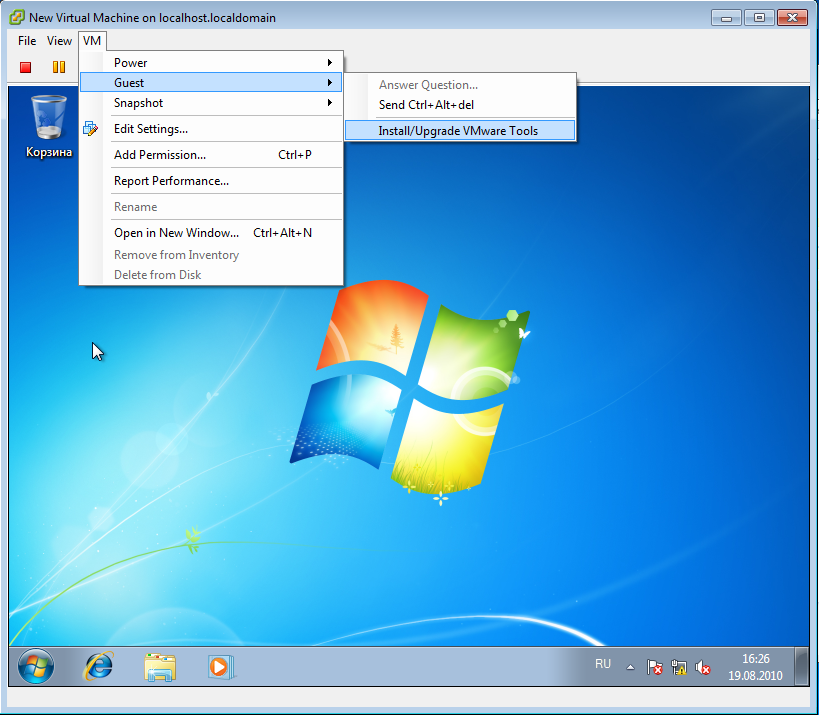Image resolution: width=819 pixels, height=715 pixels.
Task: Click the Show desktop button by the clock
Action: (x=802, y=666)
